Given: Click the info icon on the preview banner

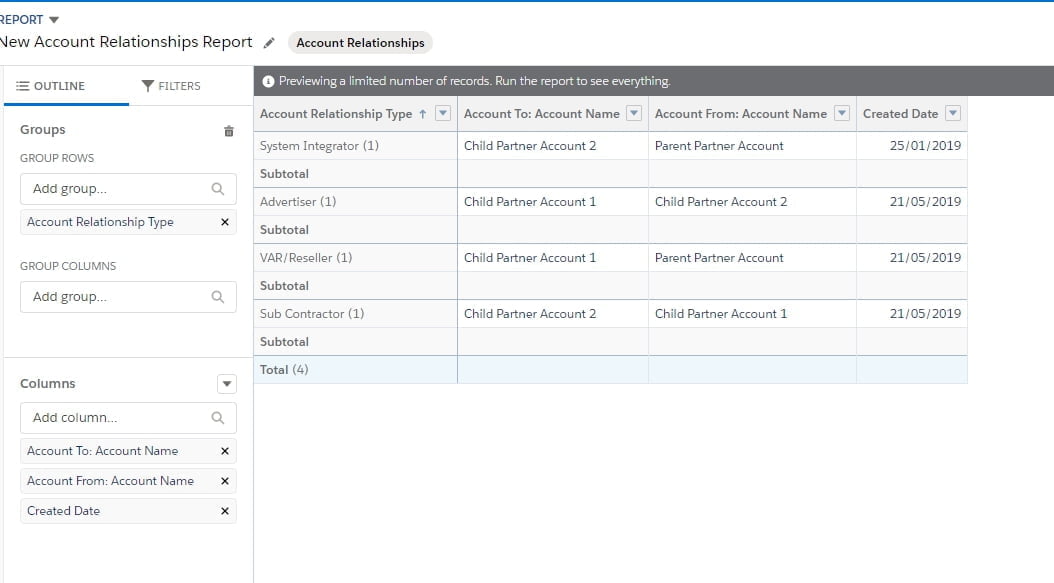Looking at the screenshot, I should 266,80.
